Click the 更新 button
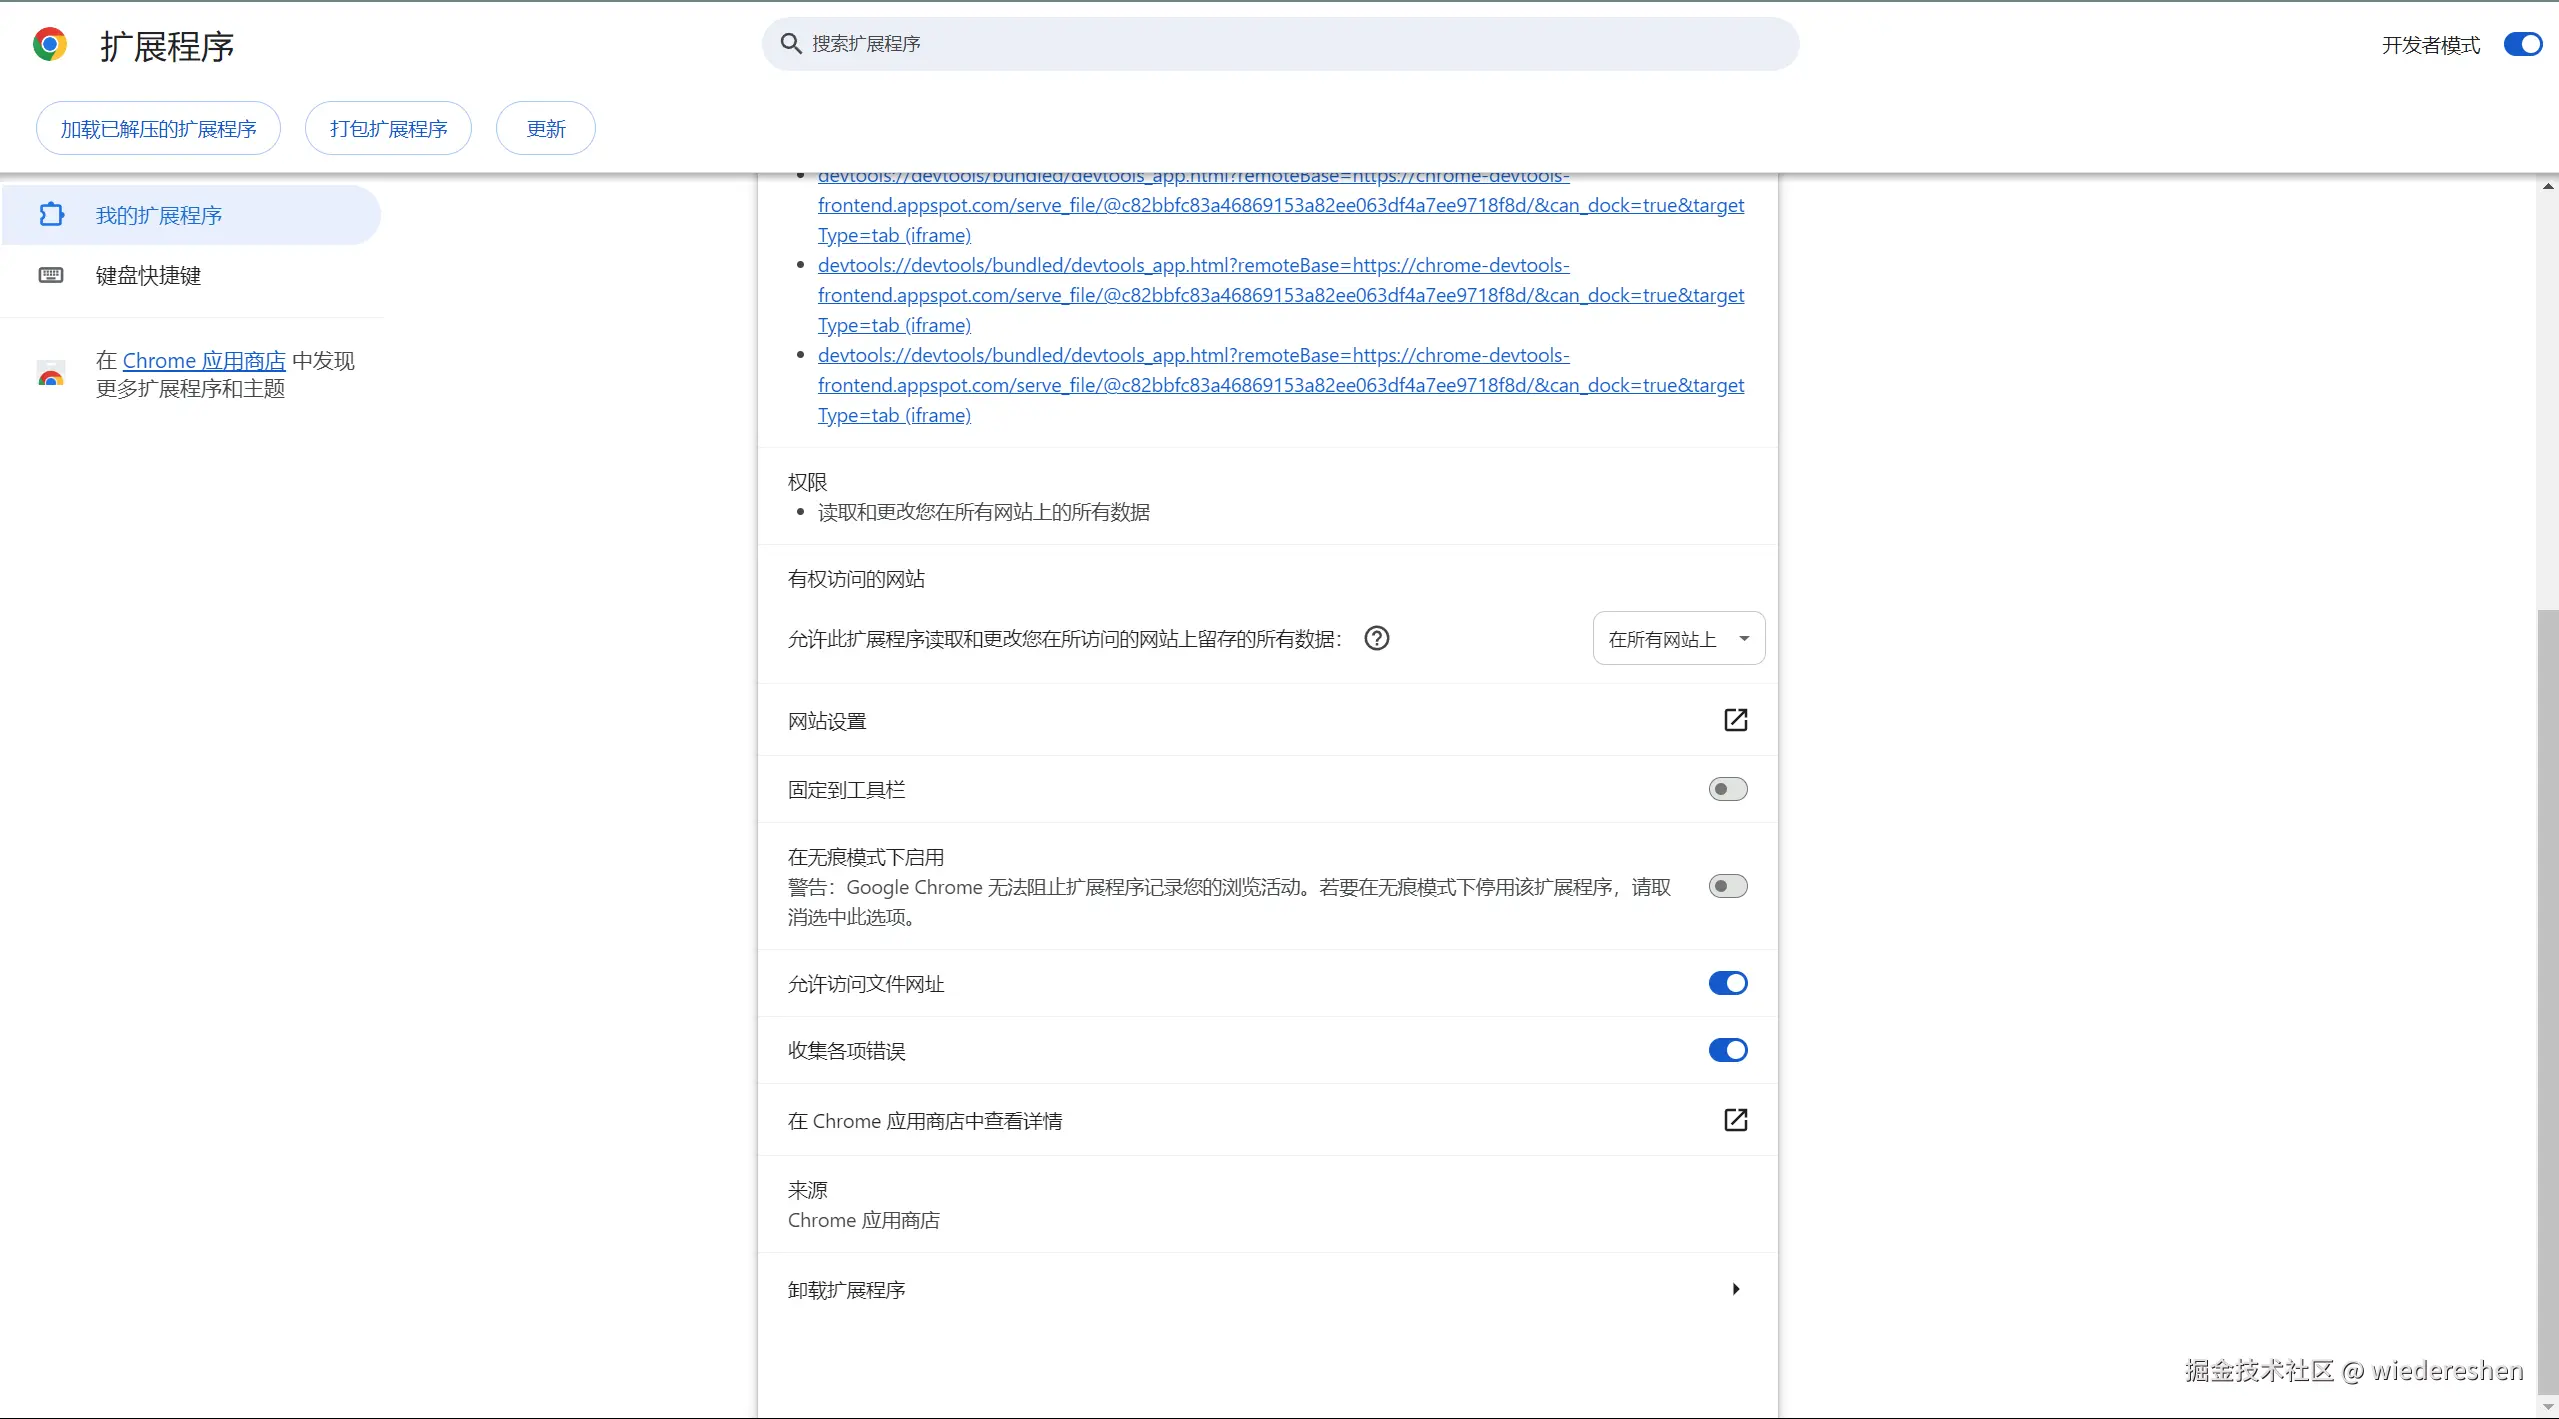The height and width of the screenshot is (1419, 2559). [544, 127]
